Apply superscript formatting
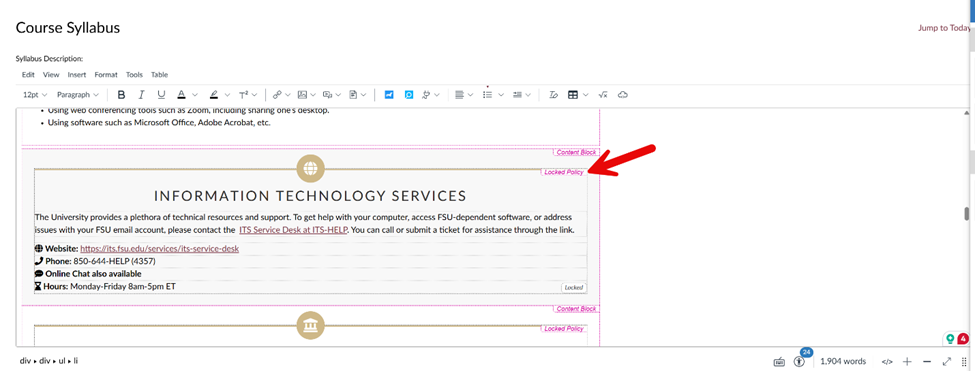This screenshot has height=371, width=975. (244, 95)
